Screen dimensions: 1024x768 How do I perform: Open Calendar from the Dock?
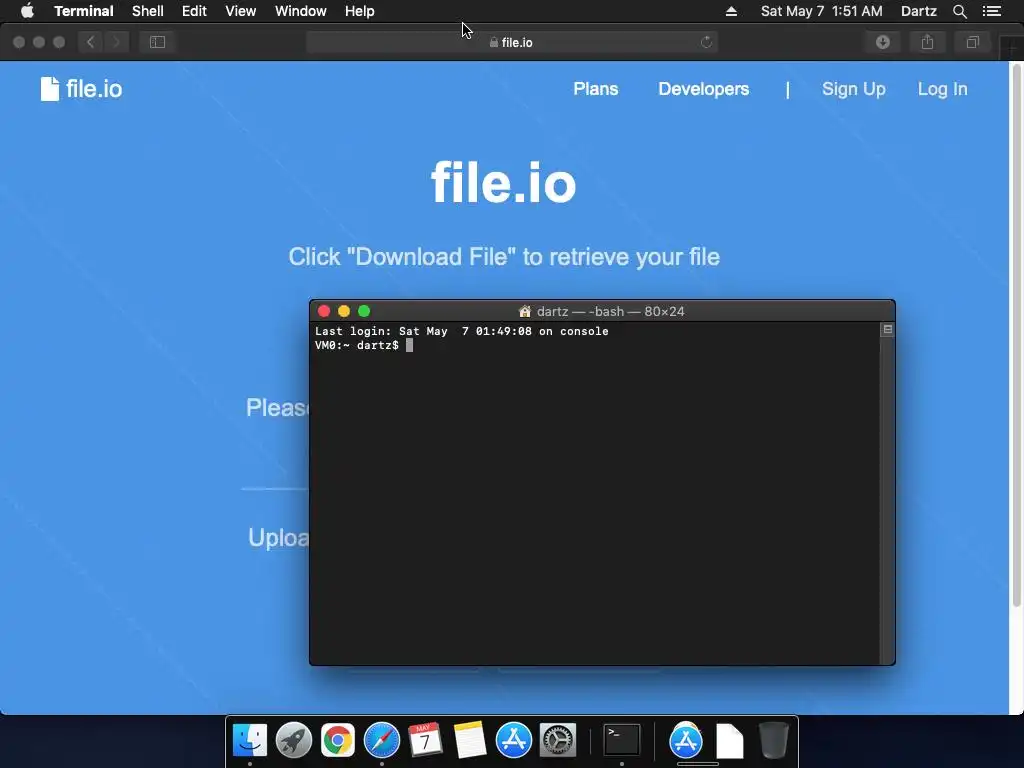pyautogui.click(x=425, y=740)
